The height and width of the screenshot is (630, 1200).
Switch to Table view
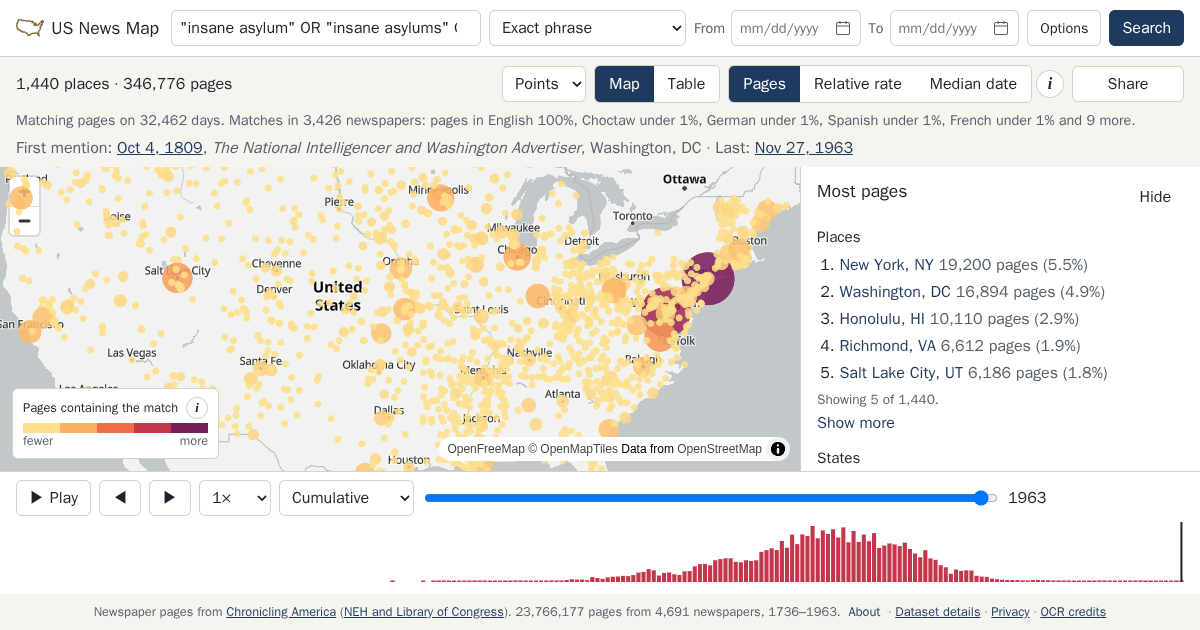[686, 84]
